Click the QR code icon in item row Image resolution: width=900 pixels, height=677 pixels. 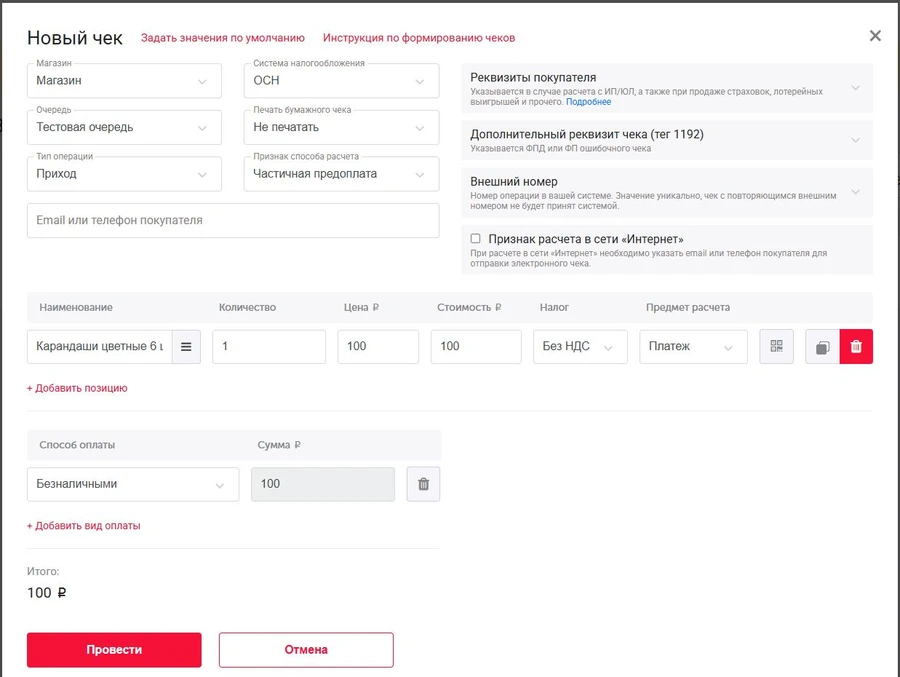coord(776,347)
